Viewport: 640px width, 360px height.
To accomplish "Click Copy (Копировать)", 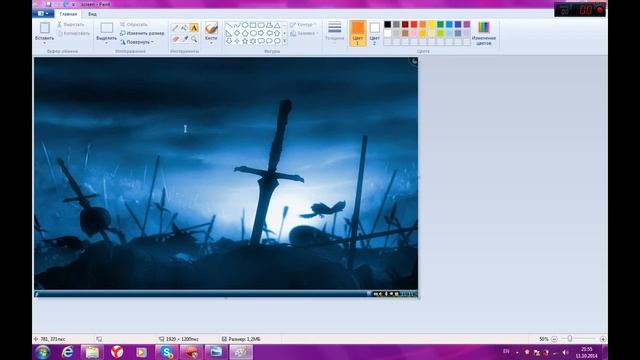I will tap(73, 33).
